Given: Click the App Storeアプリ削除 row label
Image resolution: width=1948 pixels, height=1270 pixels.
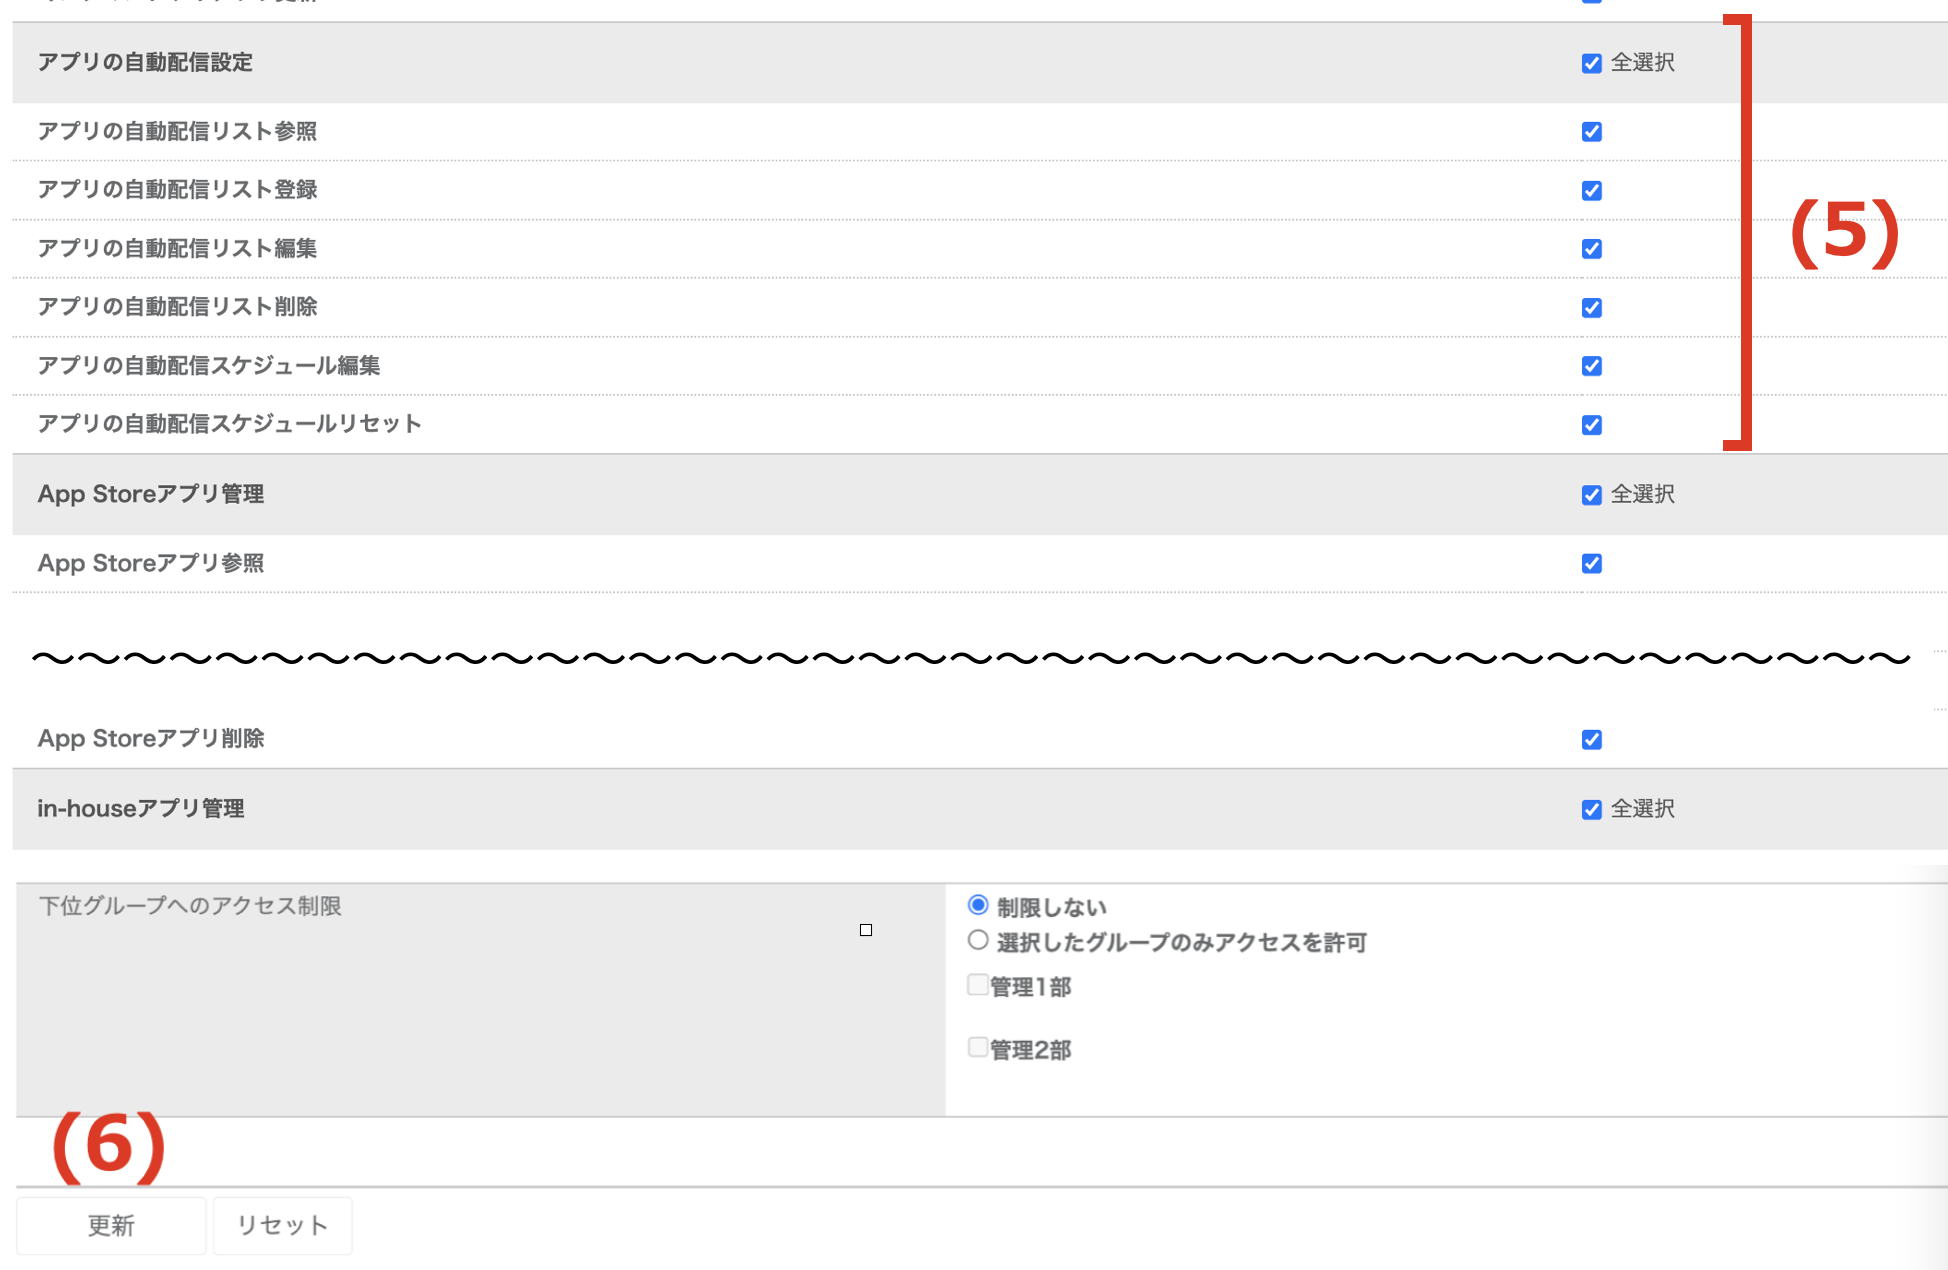Looking at the screenshot, I should [x=151, y=738].
